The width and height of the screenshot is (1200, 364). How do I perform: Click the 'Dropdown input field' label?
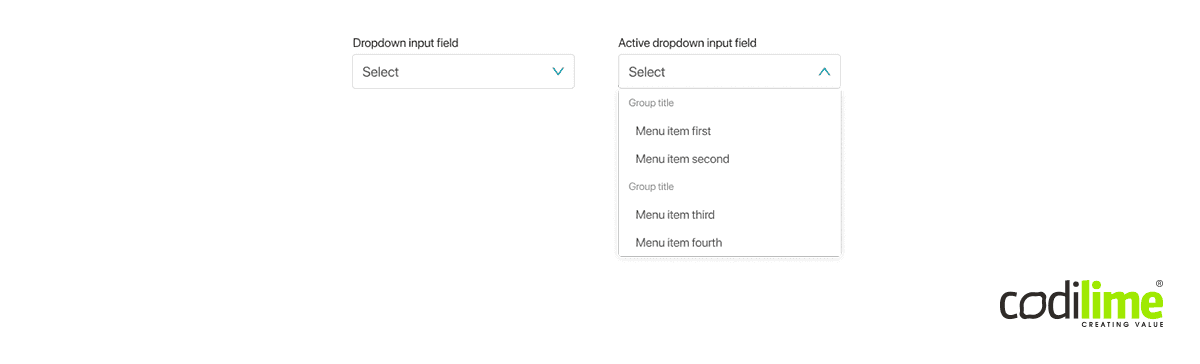405,43
